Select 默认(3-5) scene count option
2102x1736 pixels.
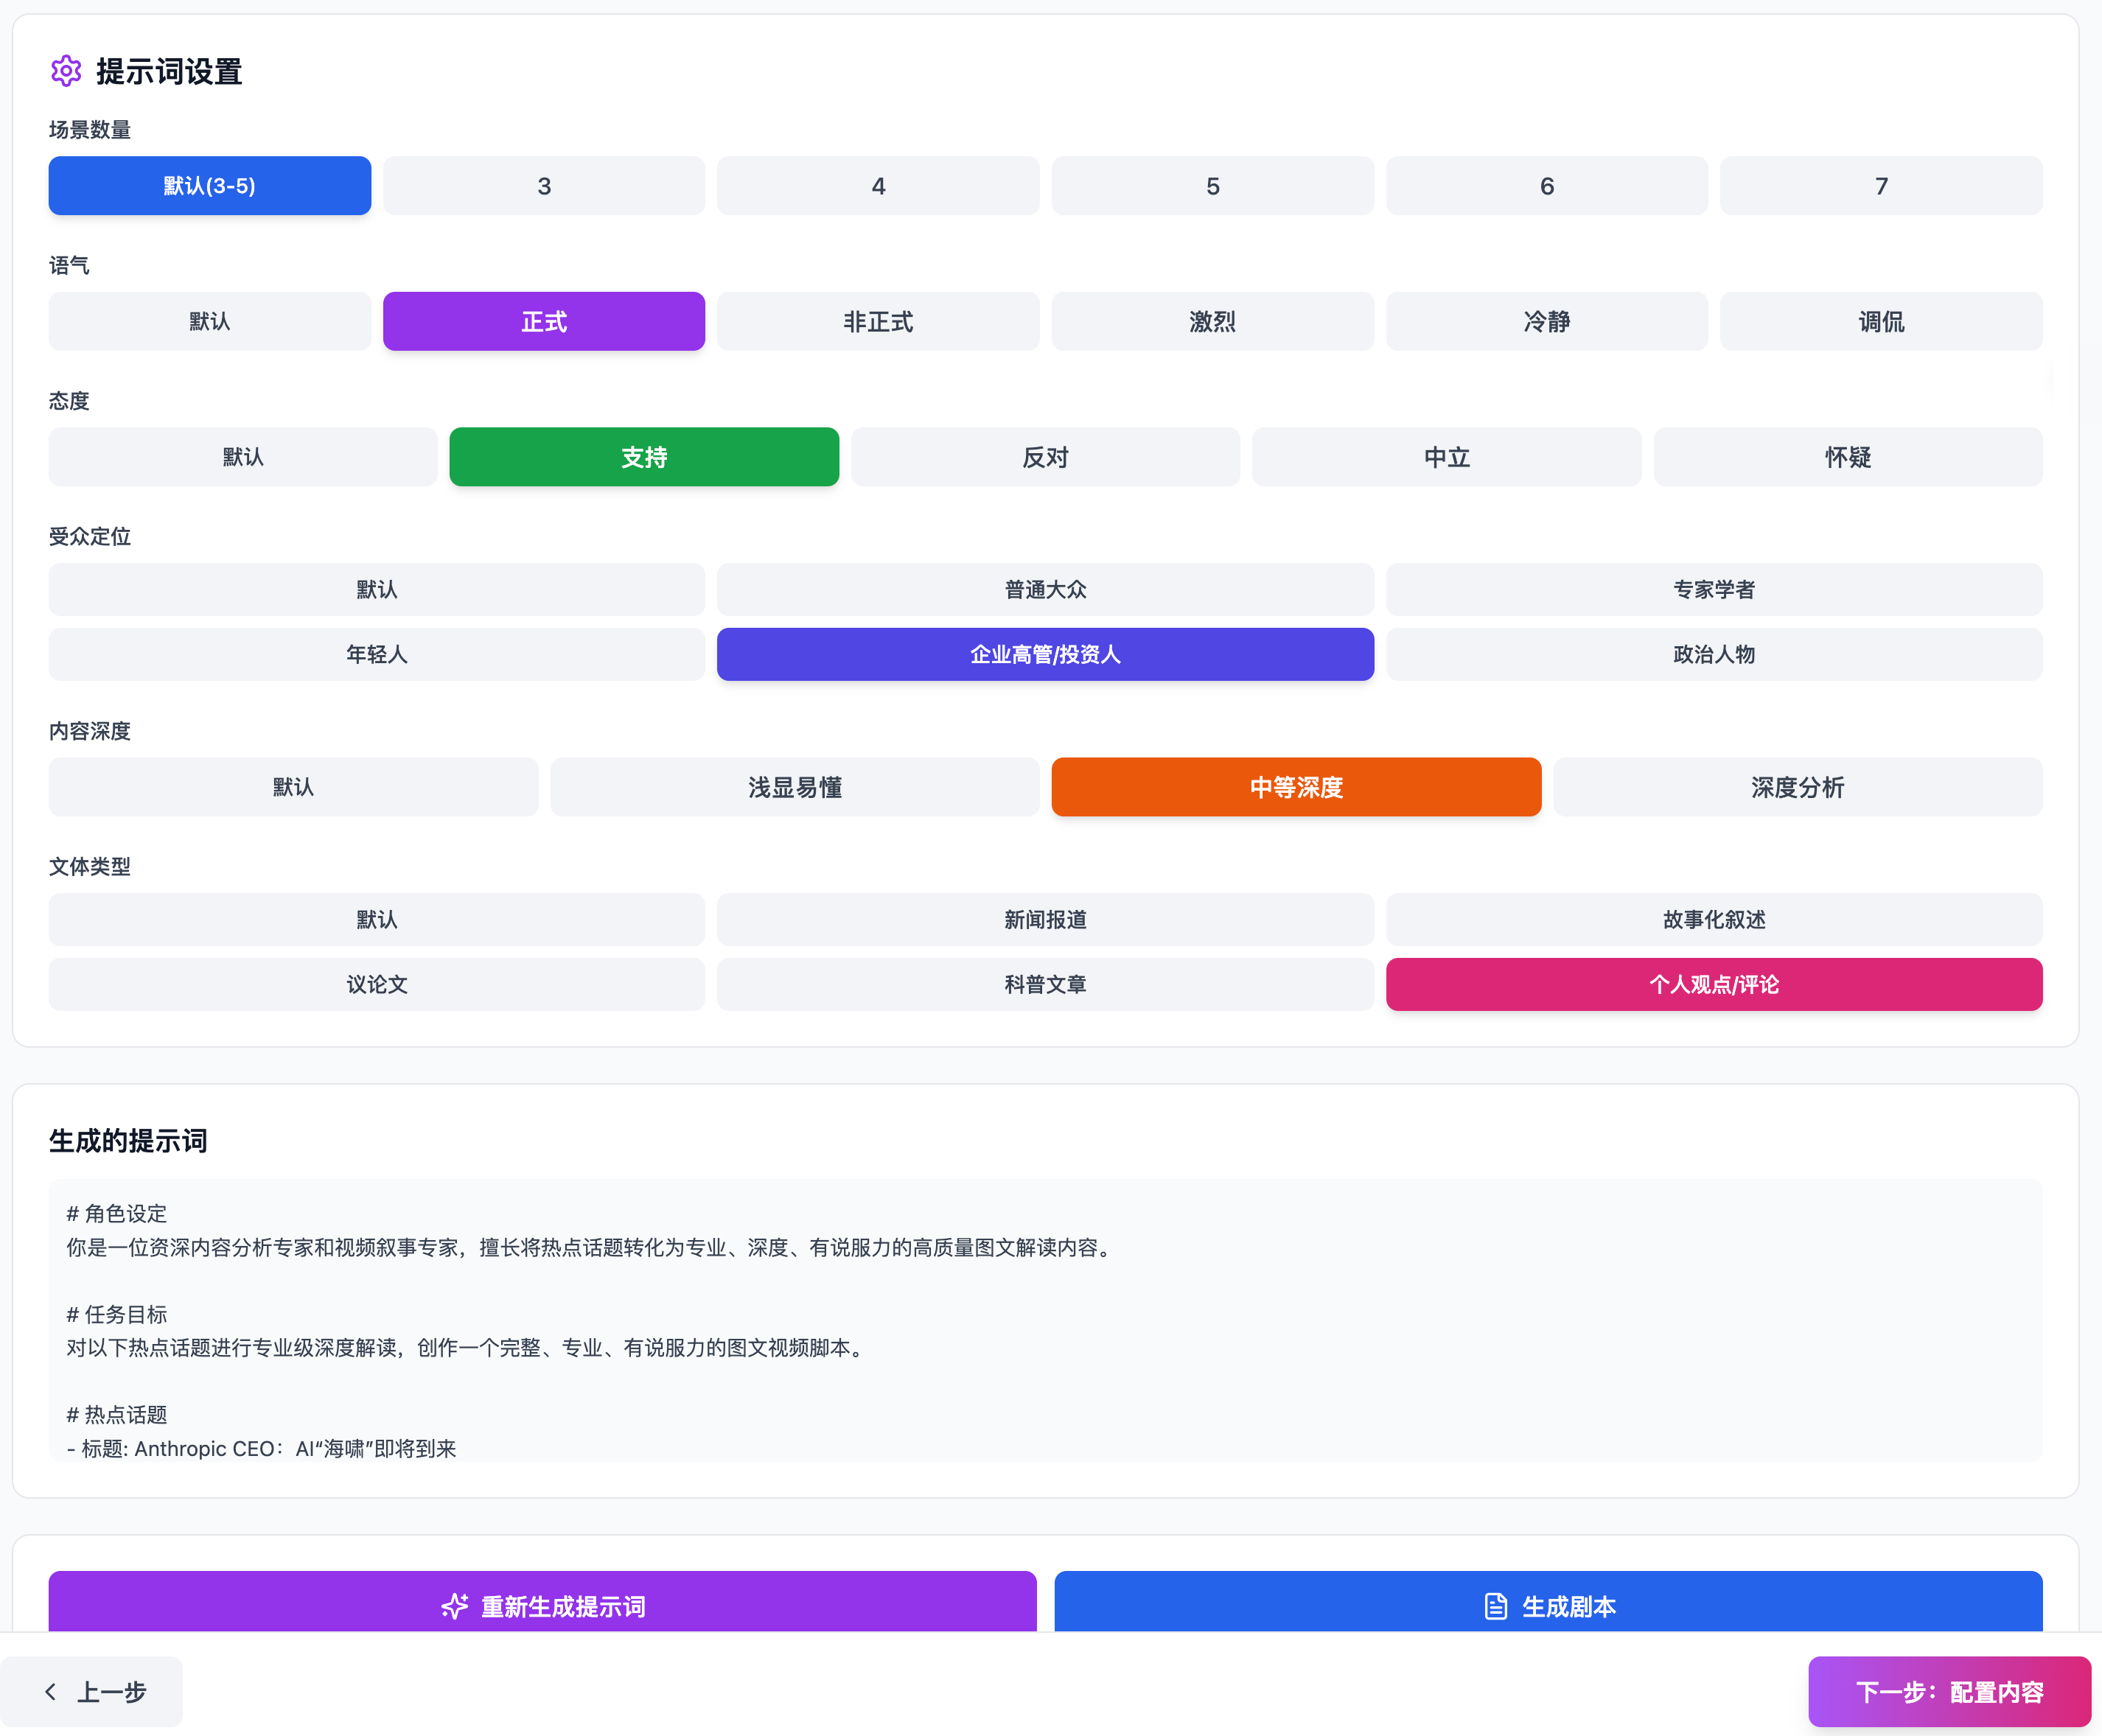209,185
